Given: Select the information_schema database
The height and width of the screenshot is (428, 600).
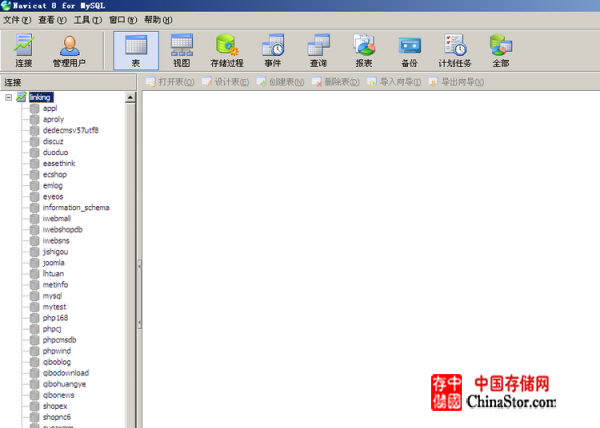Looking at the screenshot, I should coord(76,207).
